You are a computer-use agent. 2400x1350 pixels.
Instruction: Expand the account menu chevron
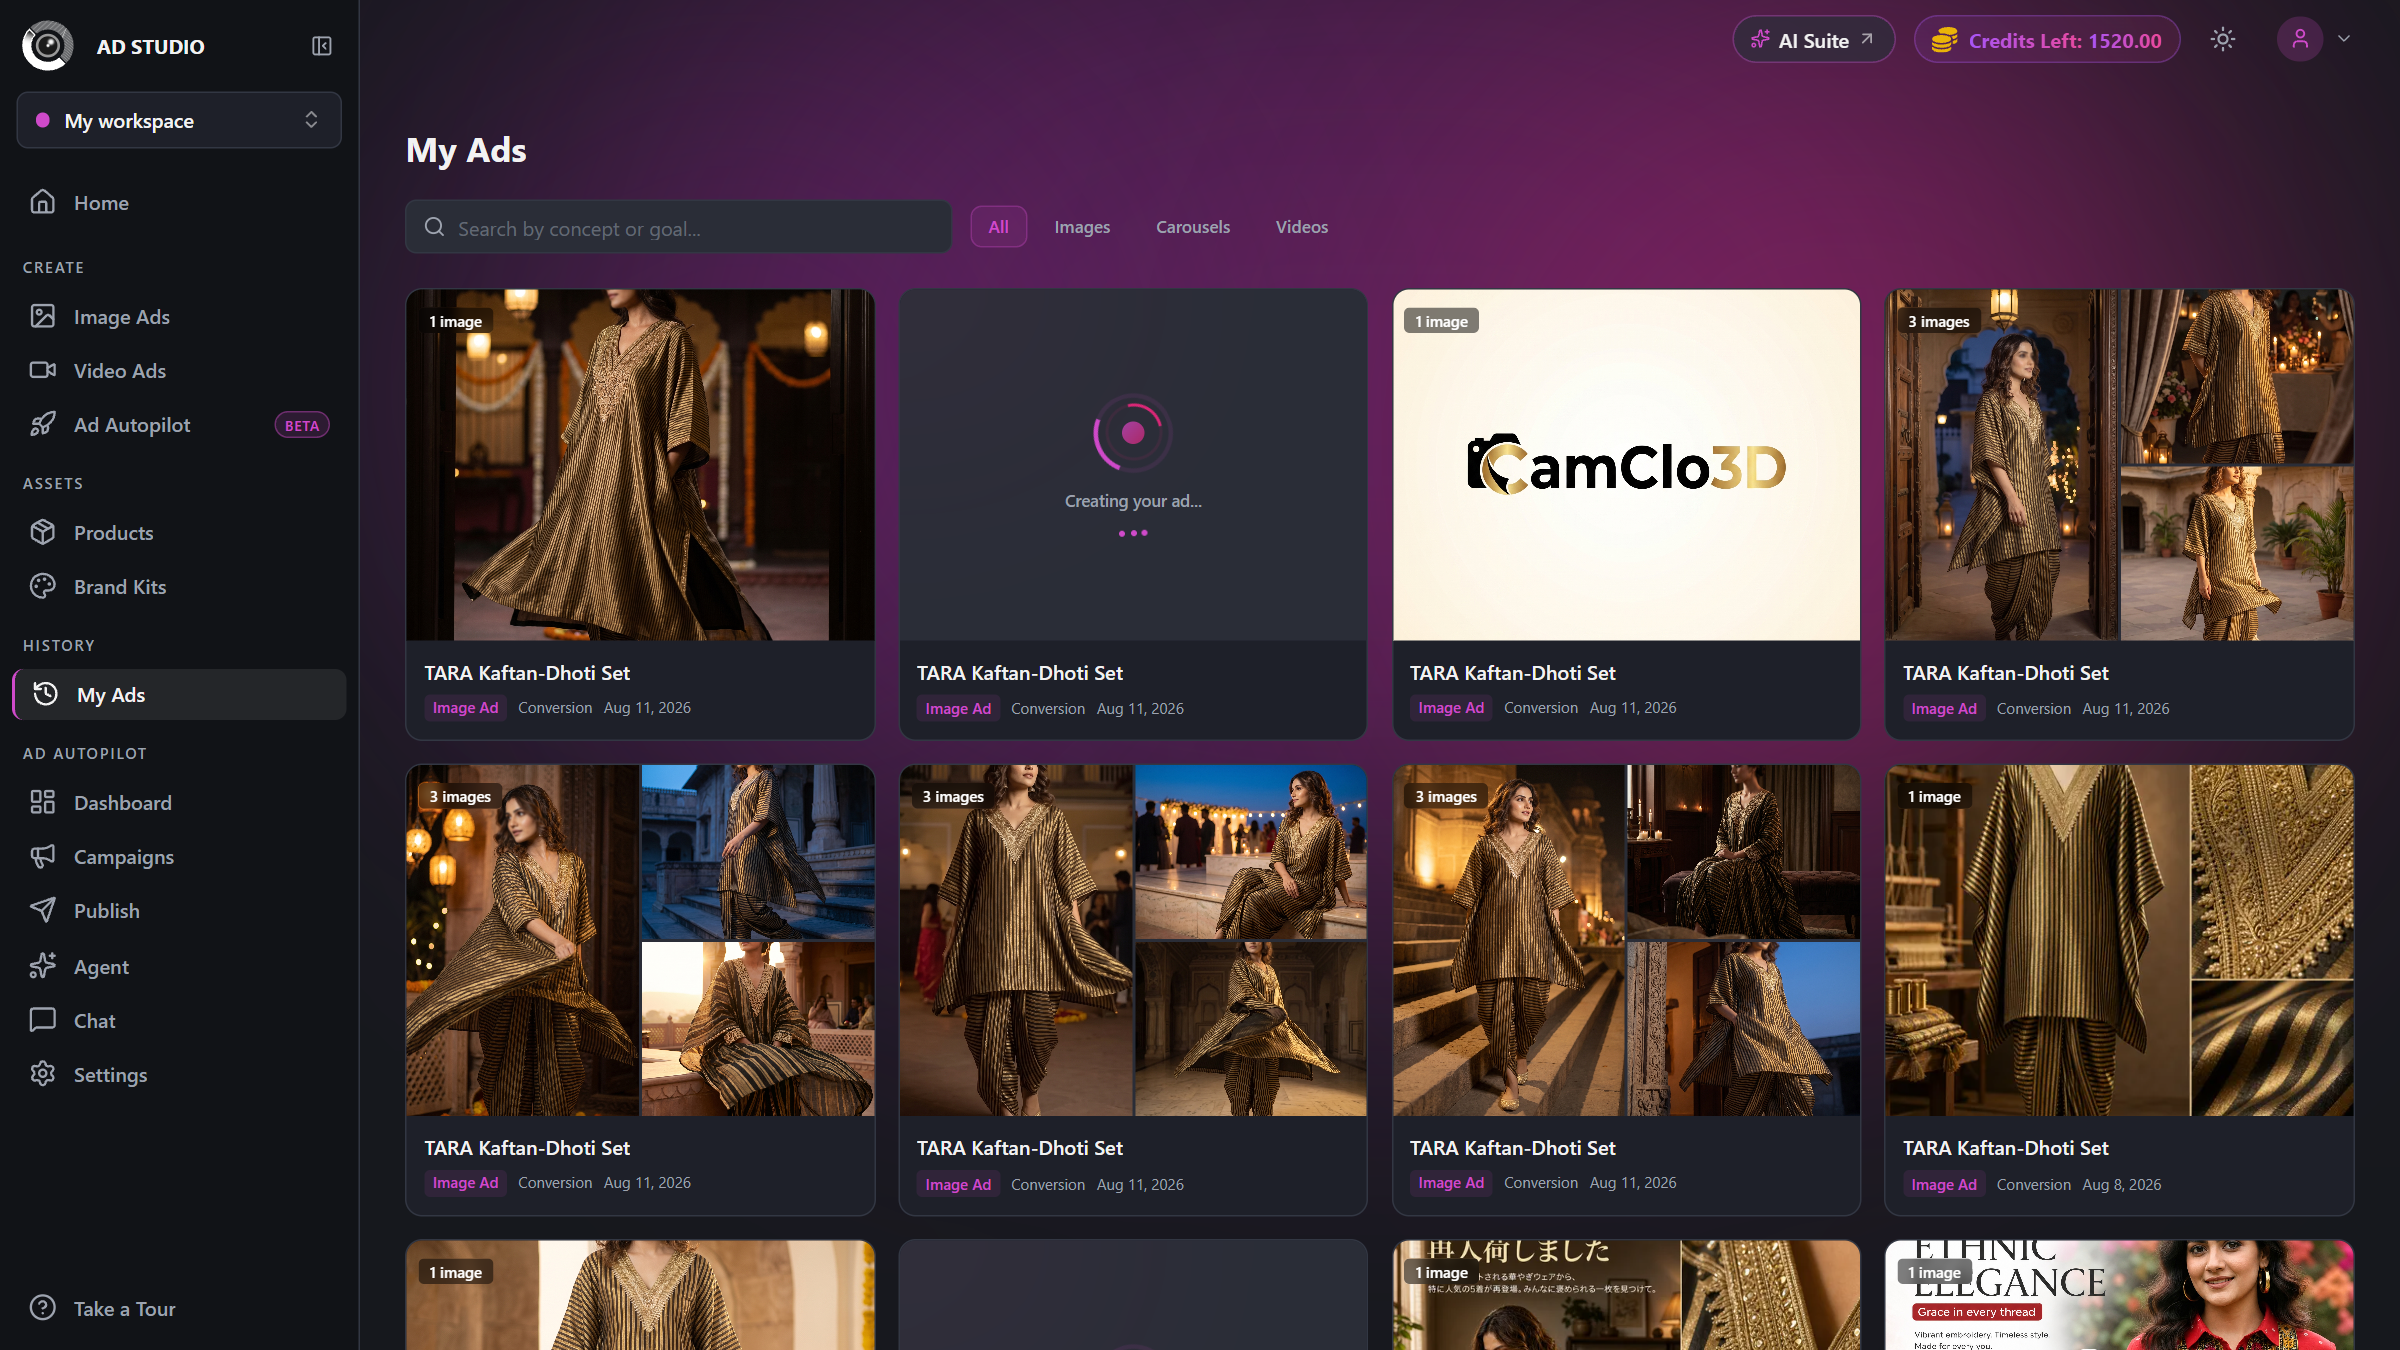click(x=2344, y=39)
